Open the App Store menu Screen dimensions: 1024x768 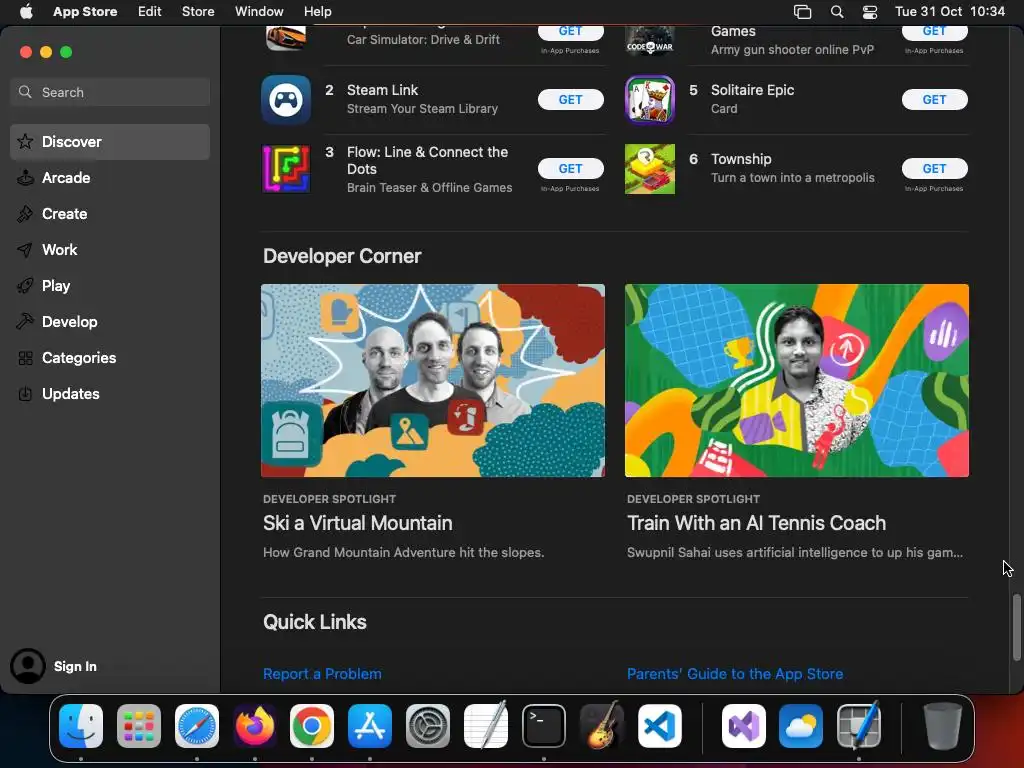tap(85, 12)
